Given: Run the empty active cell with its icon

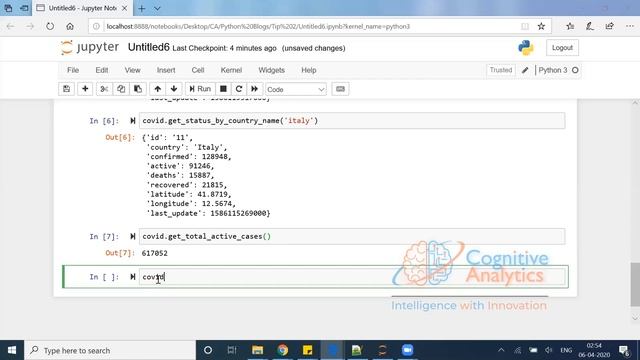Looking at the screenshot, I should coord(133,277).
